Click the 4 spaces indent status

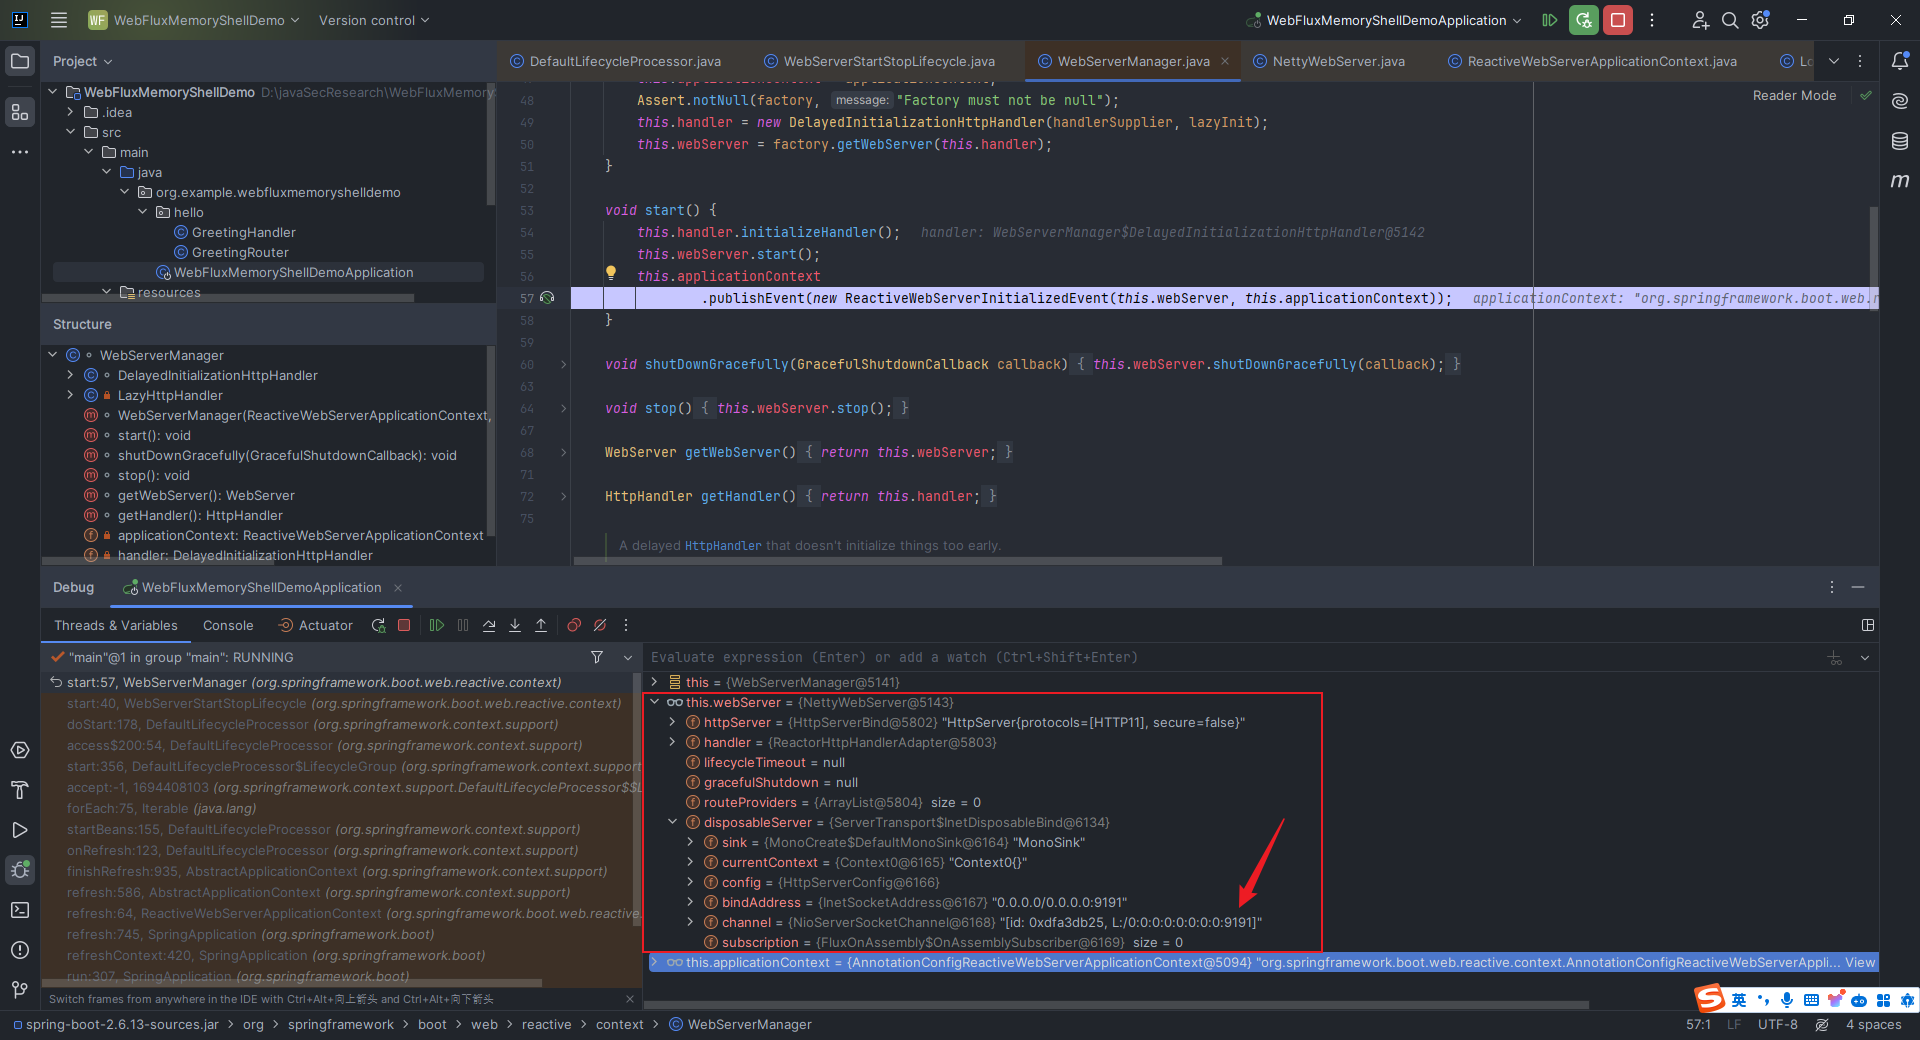point(1874,1024)
